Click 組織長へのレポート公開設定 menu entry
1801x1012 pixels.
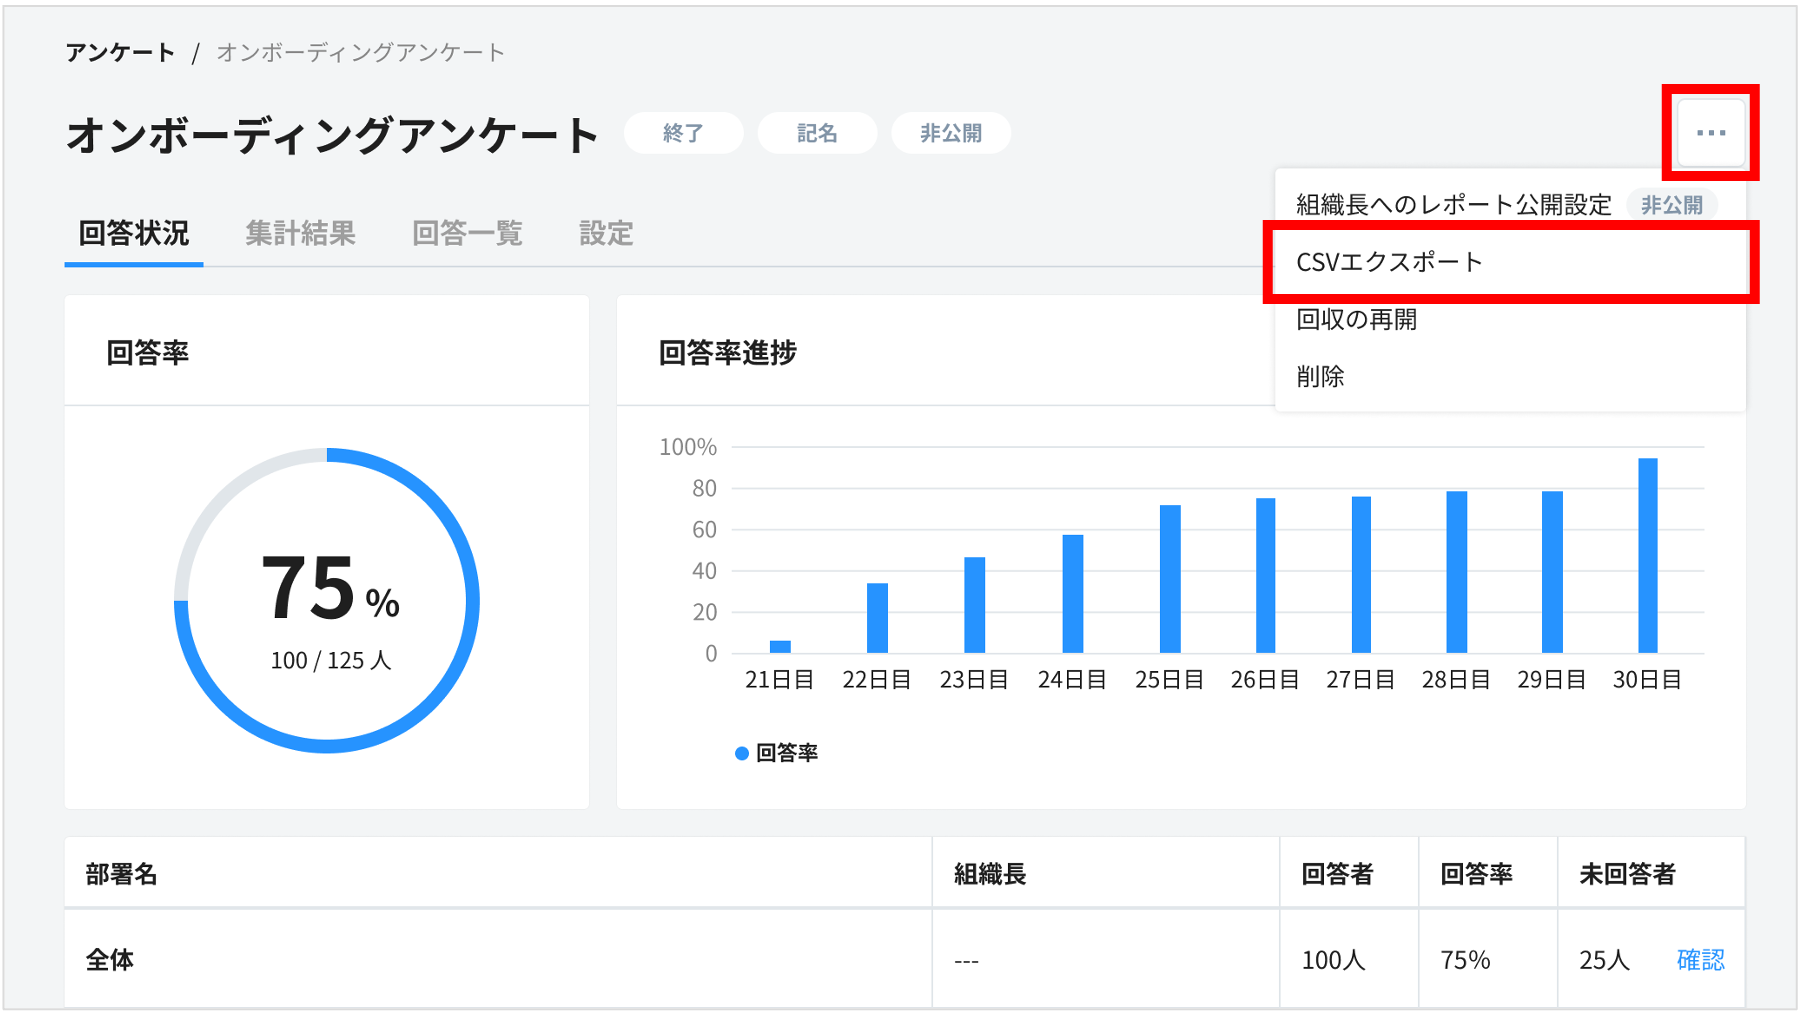pos(1451,204)
